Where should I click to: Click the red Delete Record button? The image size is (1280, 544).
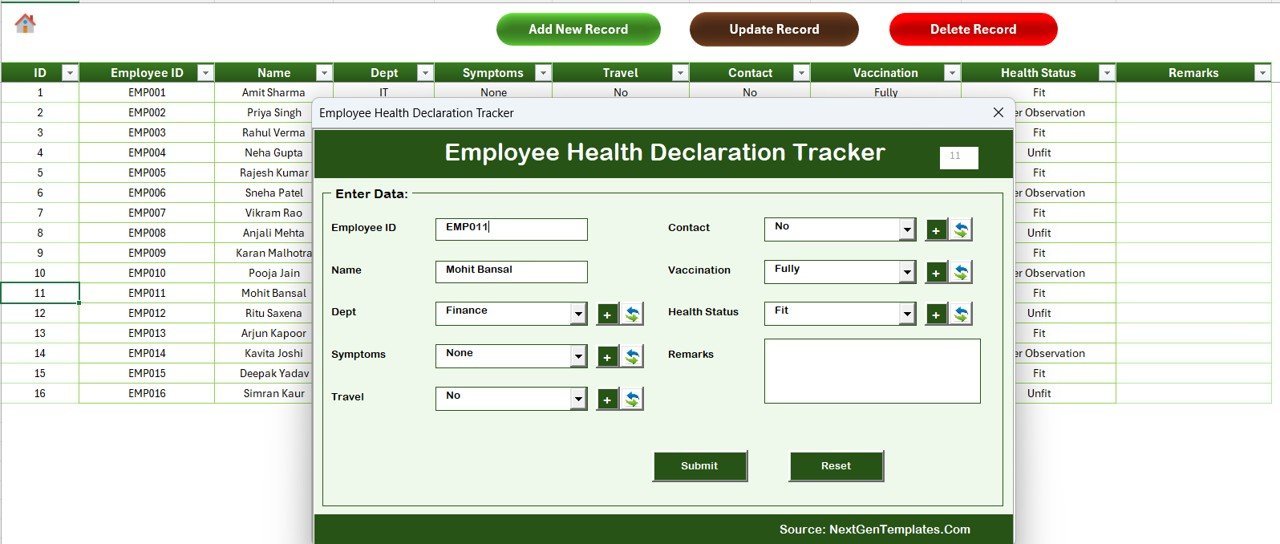(x=972, y=29)
